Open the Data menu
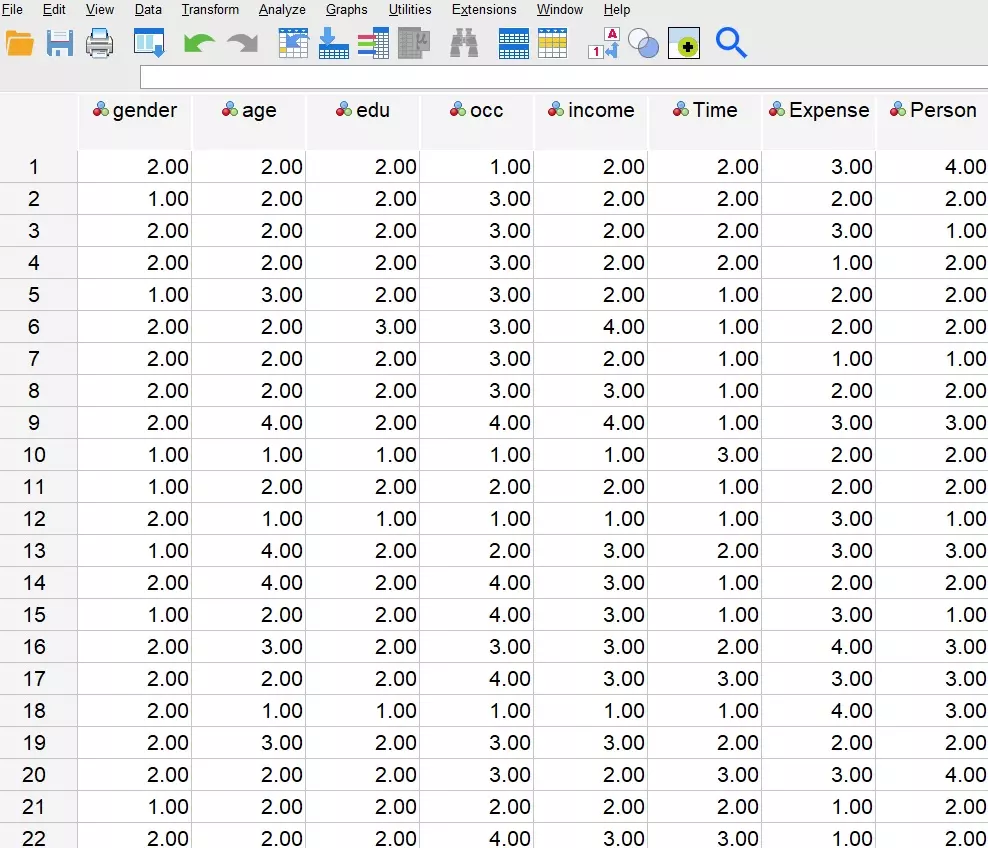 point(148,9)
